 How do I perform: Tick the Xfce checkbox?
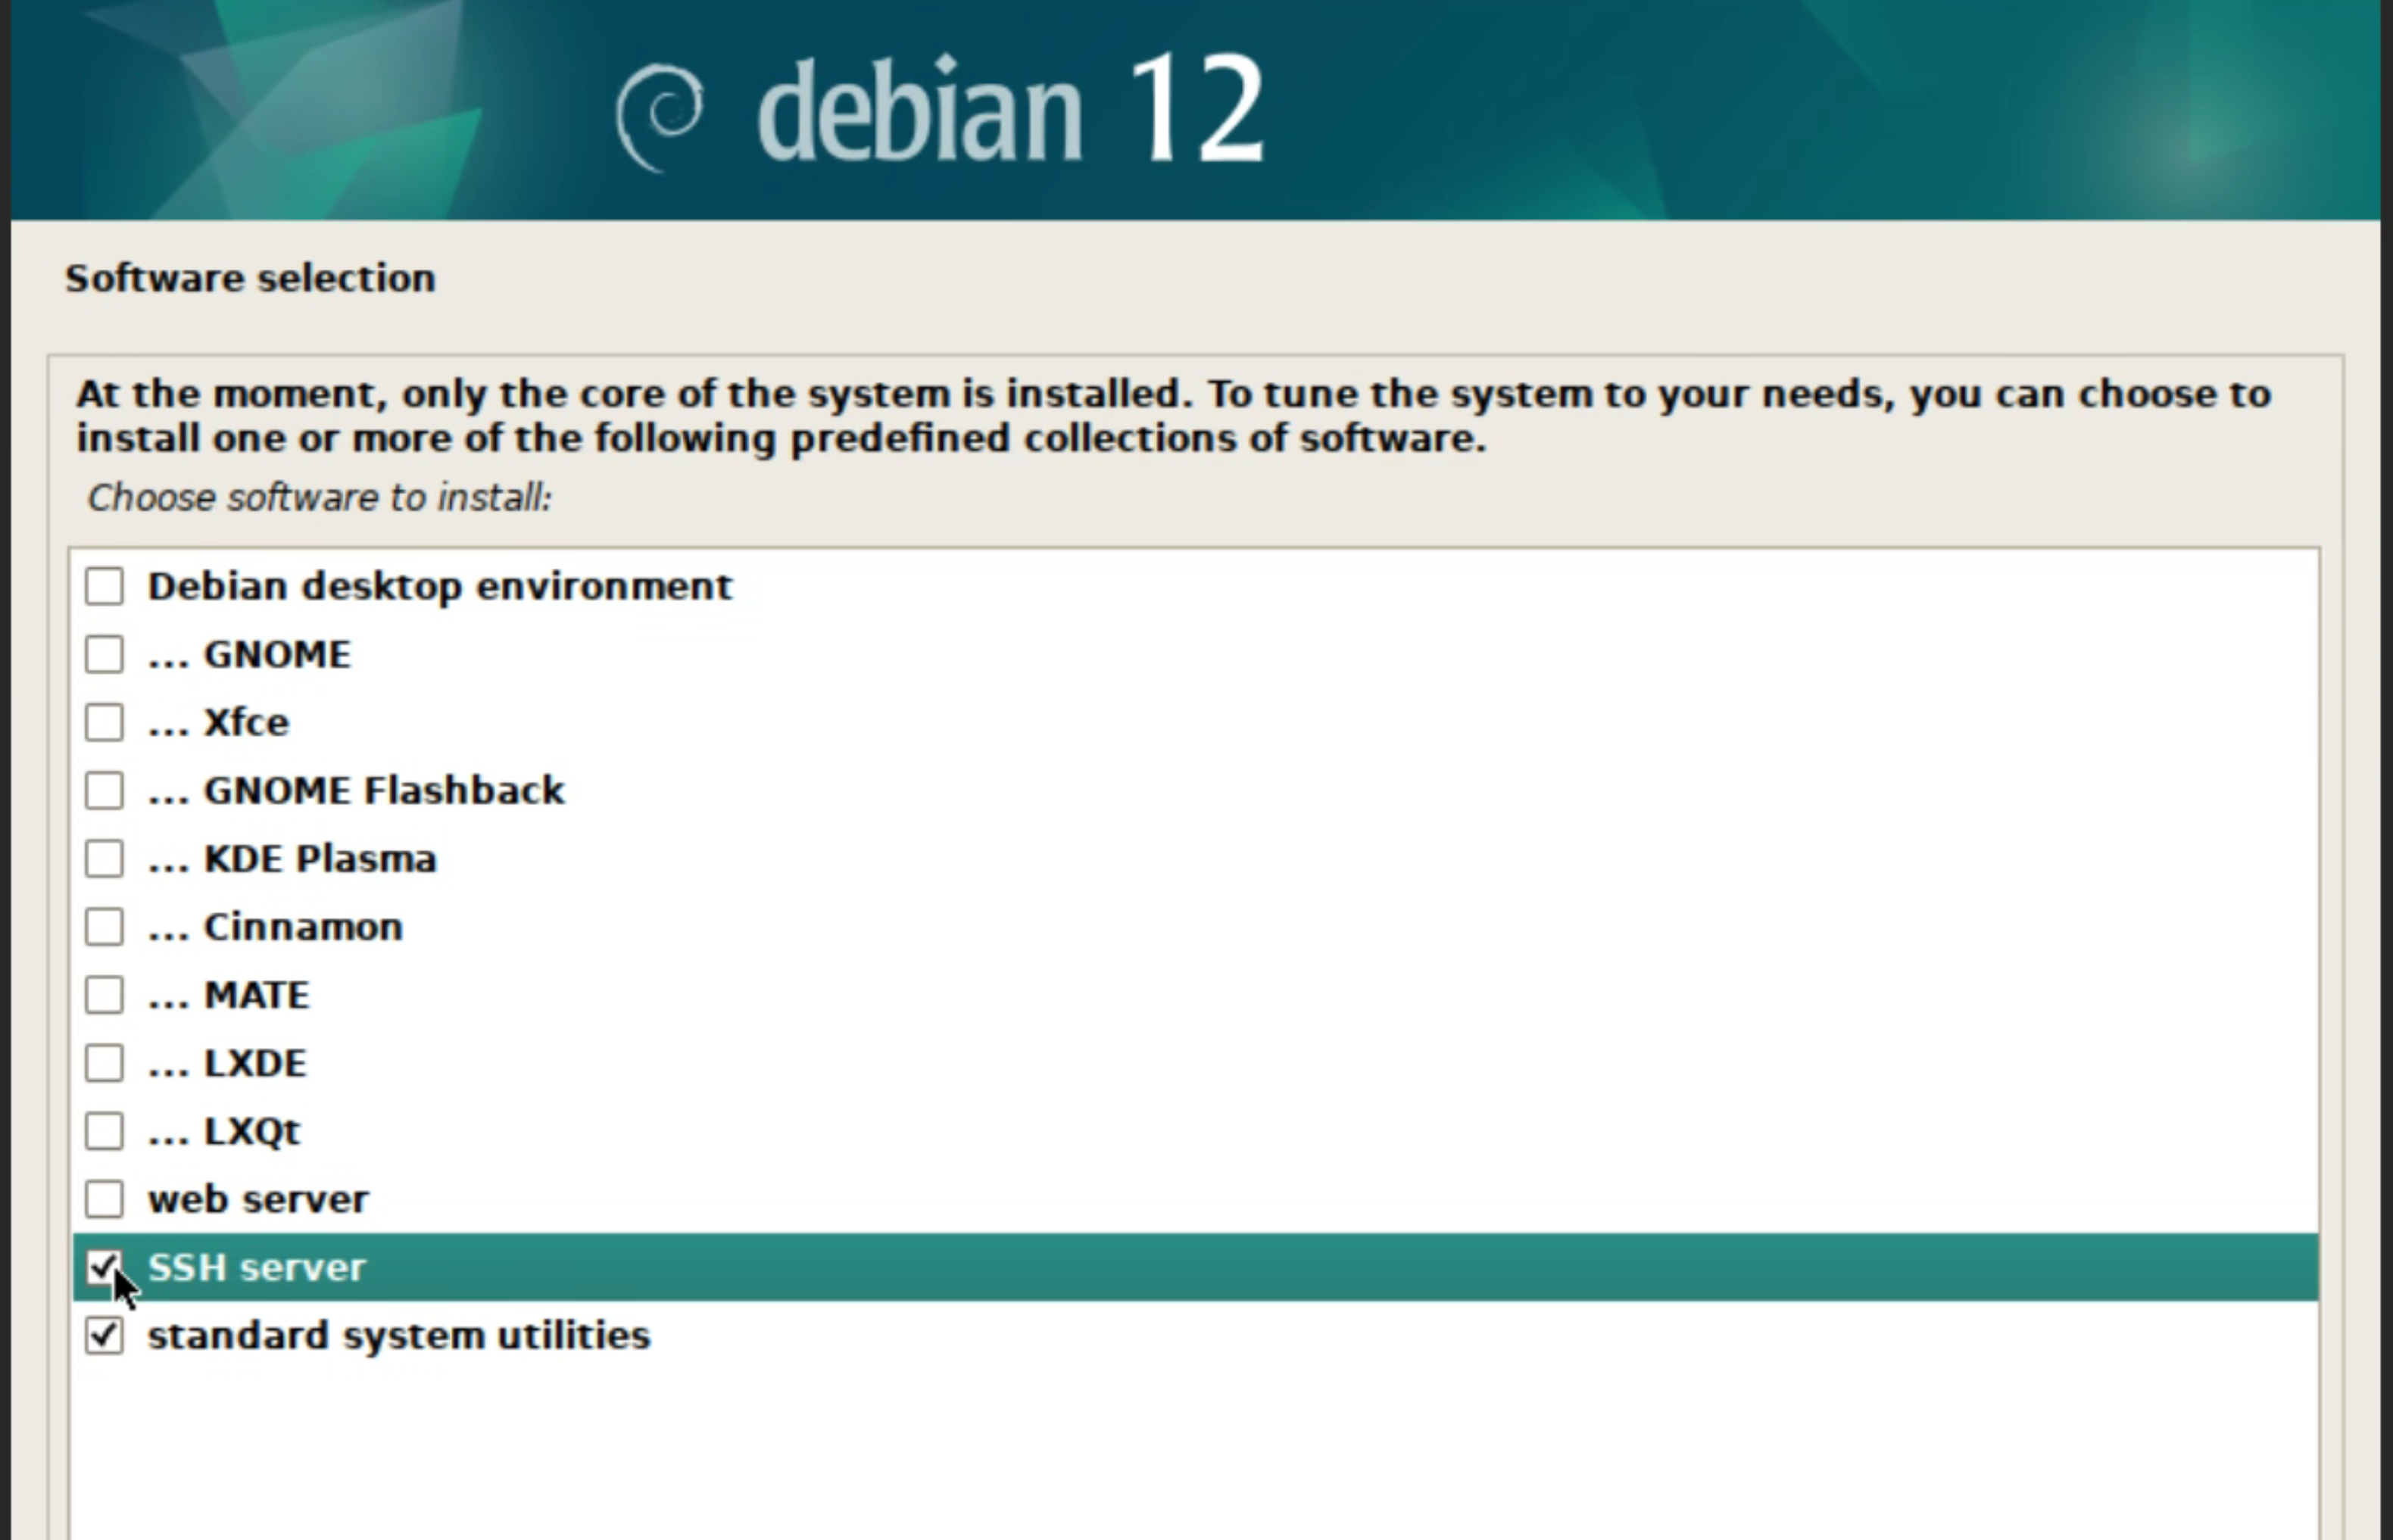104,722
